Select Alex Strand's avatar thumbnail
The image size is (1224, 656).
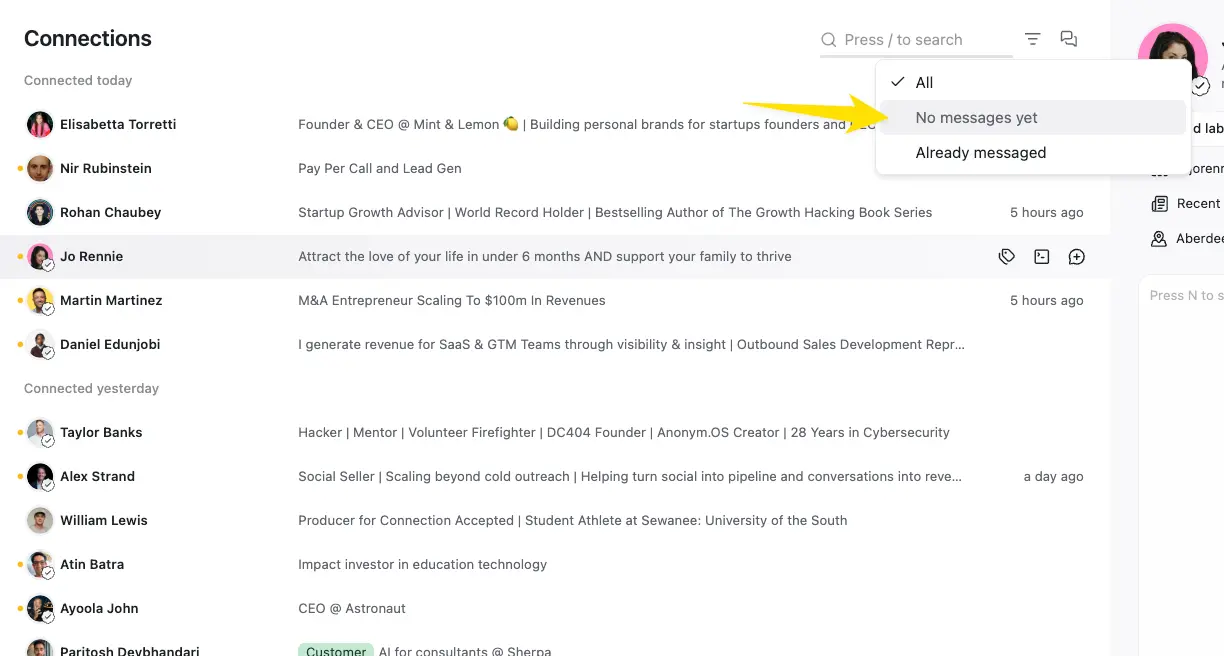coord(40,476)
